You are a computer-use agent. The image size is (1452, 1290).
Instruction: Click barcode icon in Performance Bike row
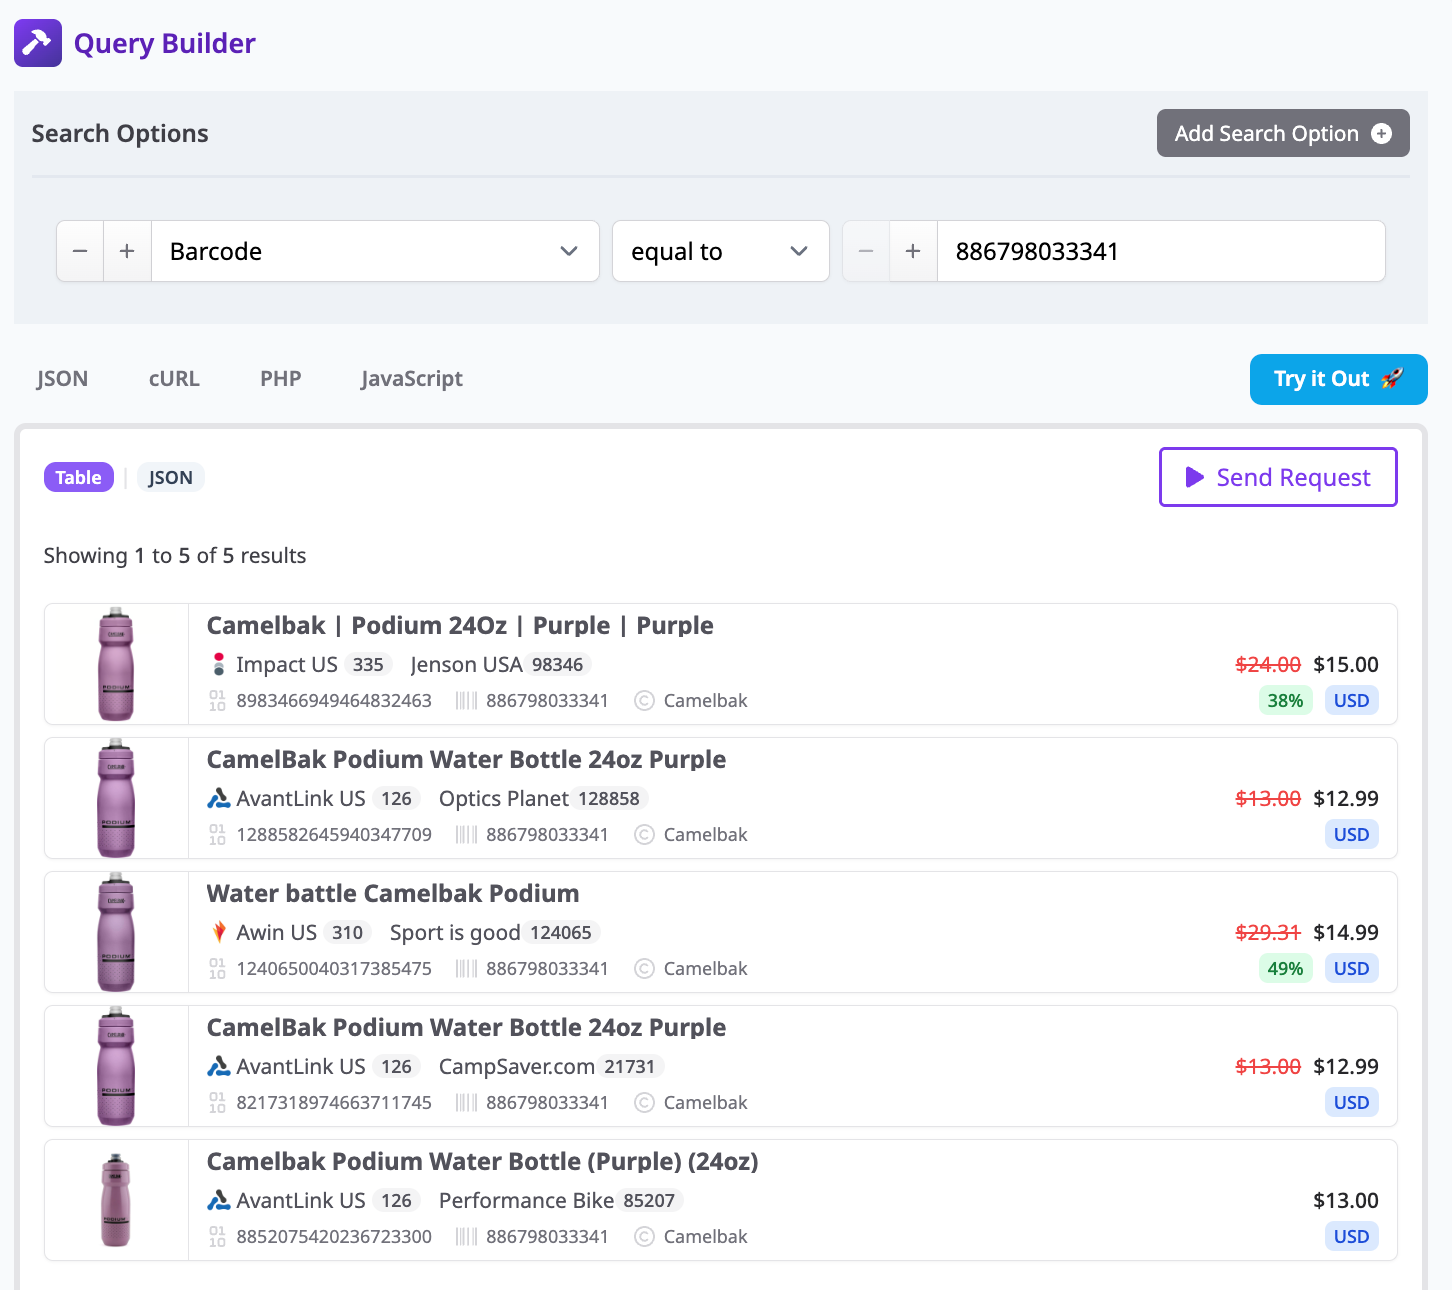pyautogui.click(x=466, y=1236)
